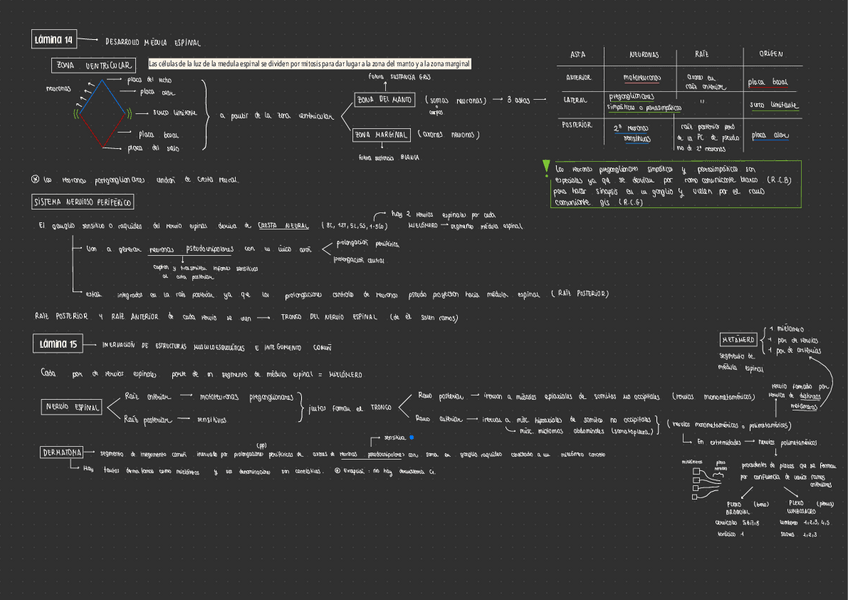
Task: Click the small blue dot near 'sensitiva'
Action: pos(397,437)
